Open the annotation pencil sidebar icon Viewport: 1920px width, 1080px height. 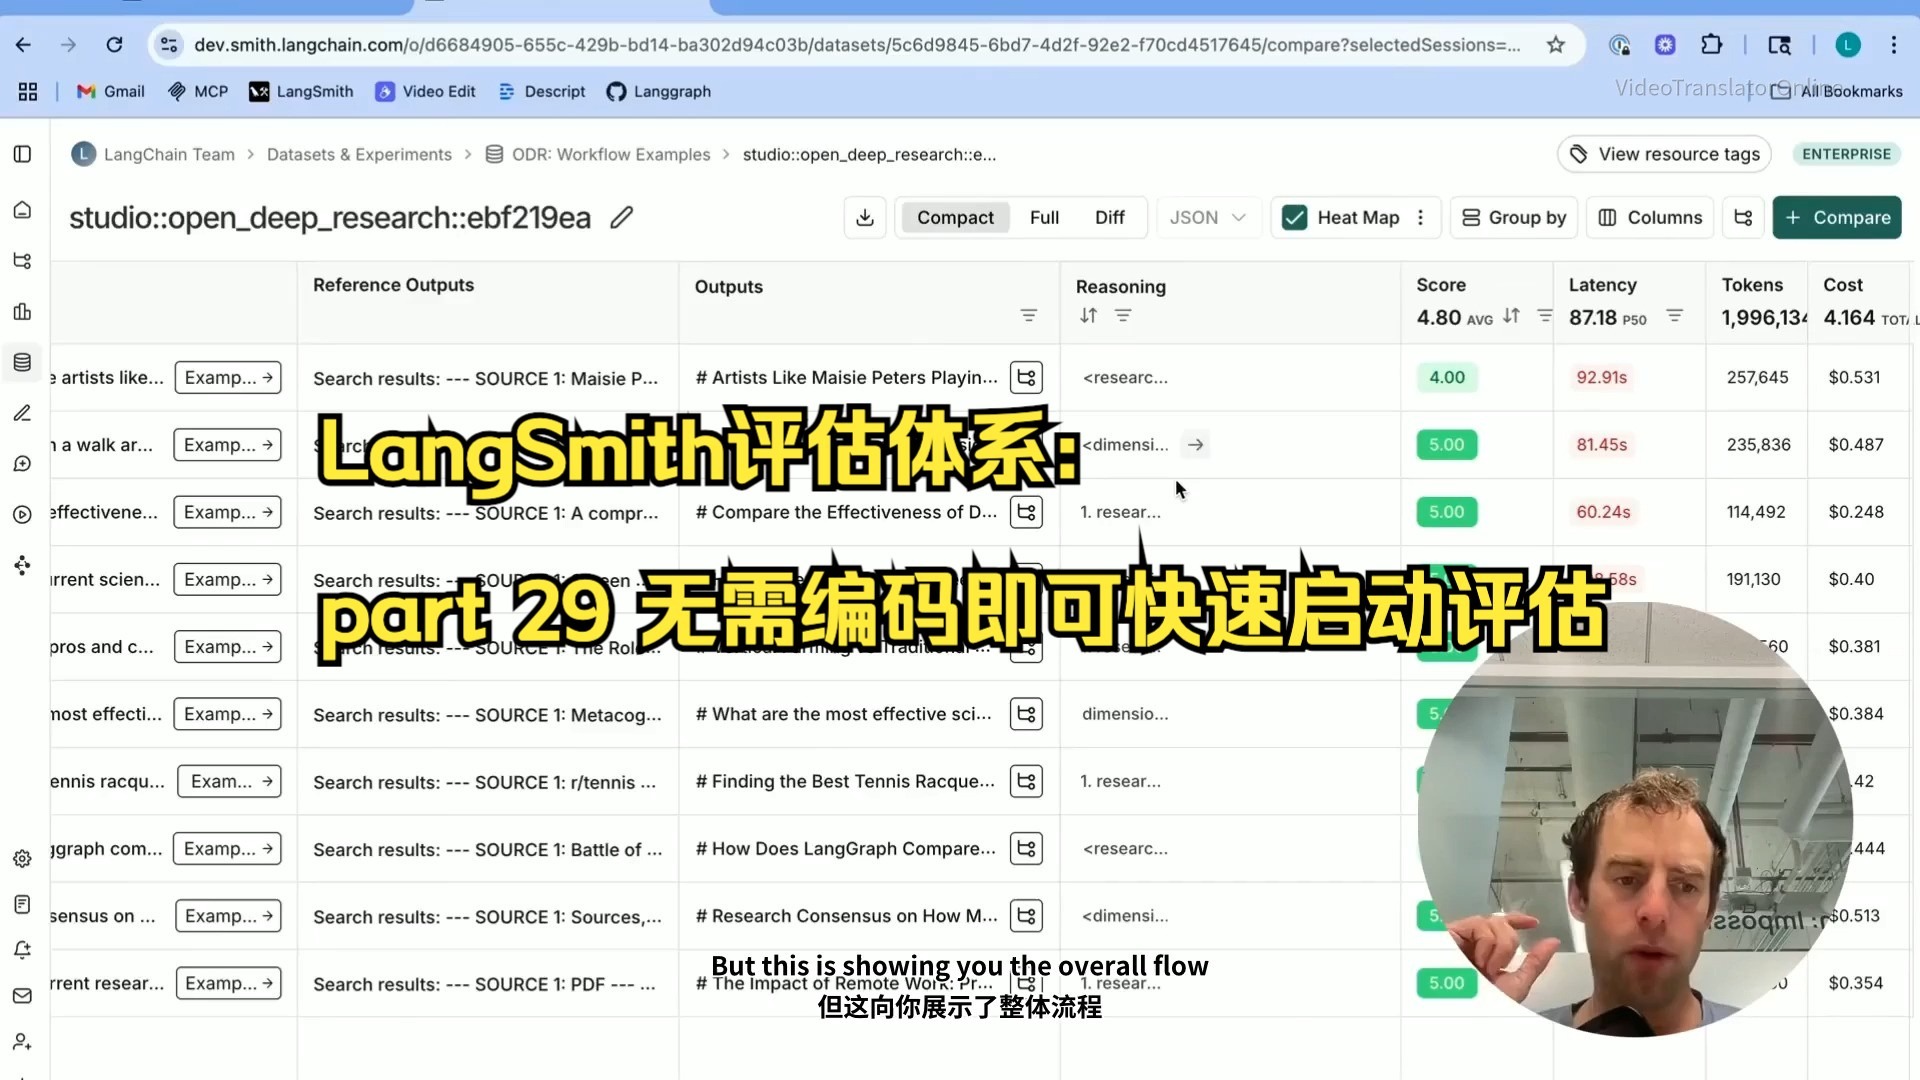pyautogui.click(x=22, y=413)
